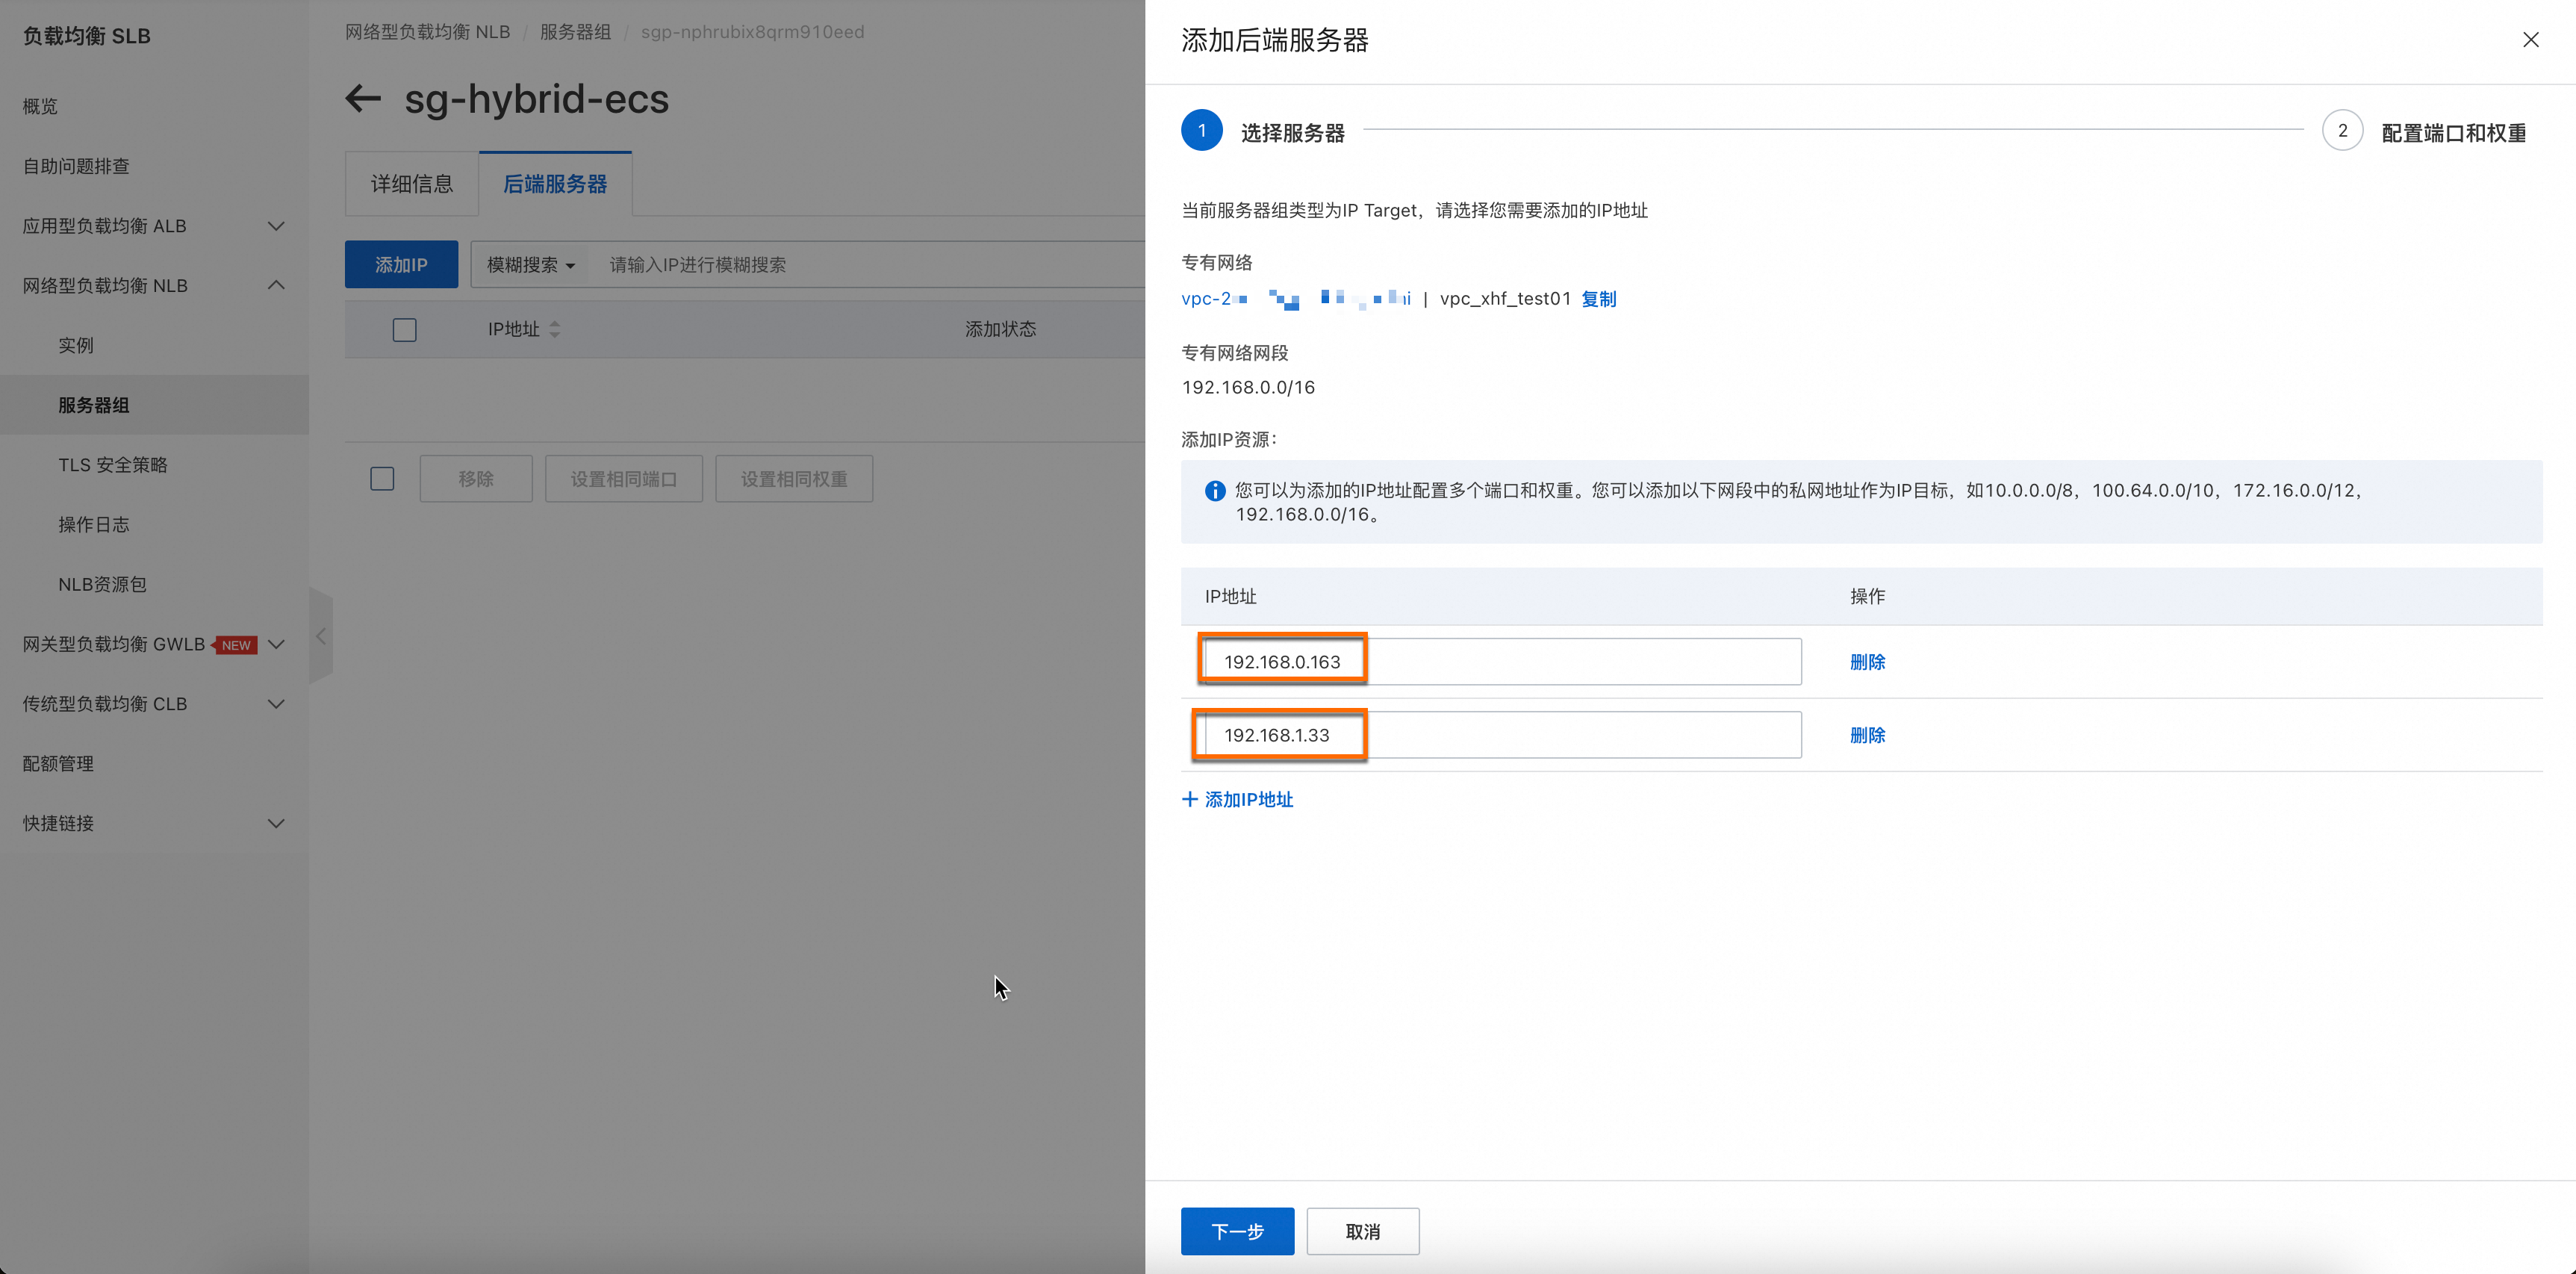Sort the list by IP地址 column
The height and width of the screenshot is (1274, 2576).
[x=554, y=329]
